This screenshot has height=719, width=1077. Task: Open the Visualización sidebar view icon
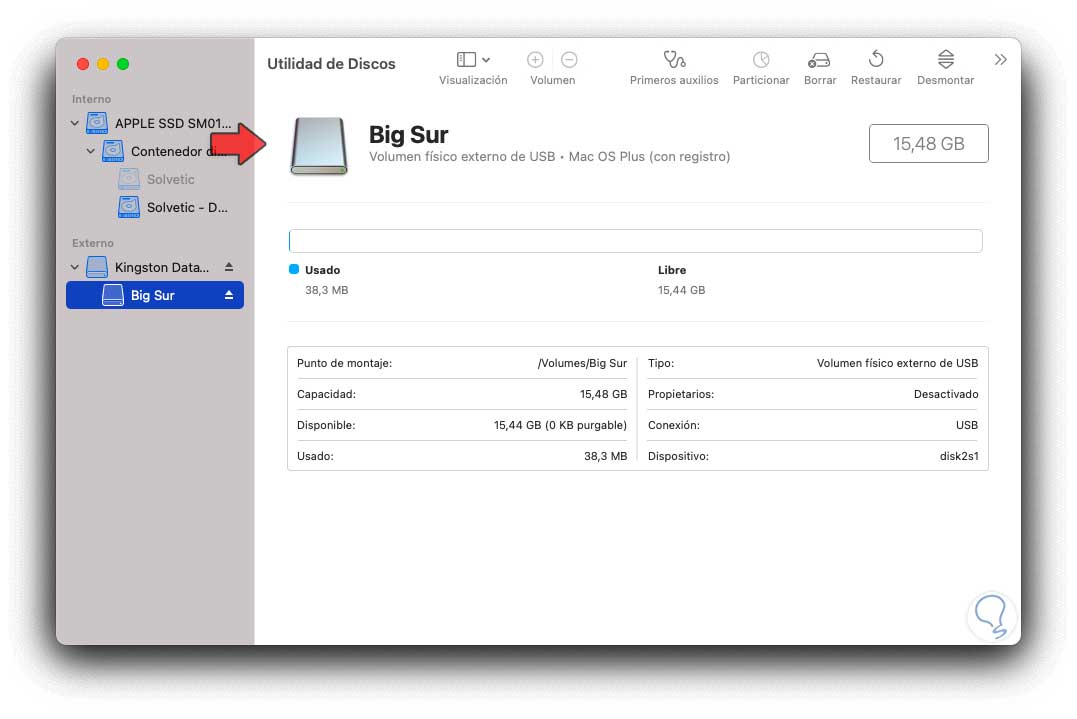[466, 60]
